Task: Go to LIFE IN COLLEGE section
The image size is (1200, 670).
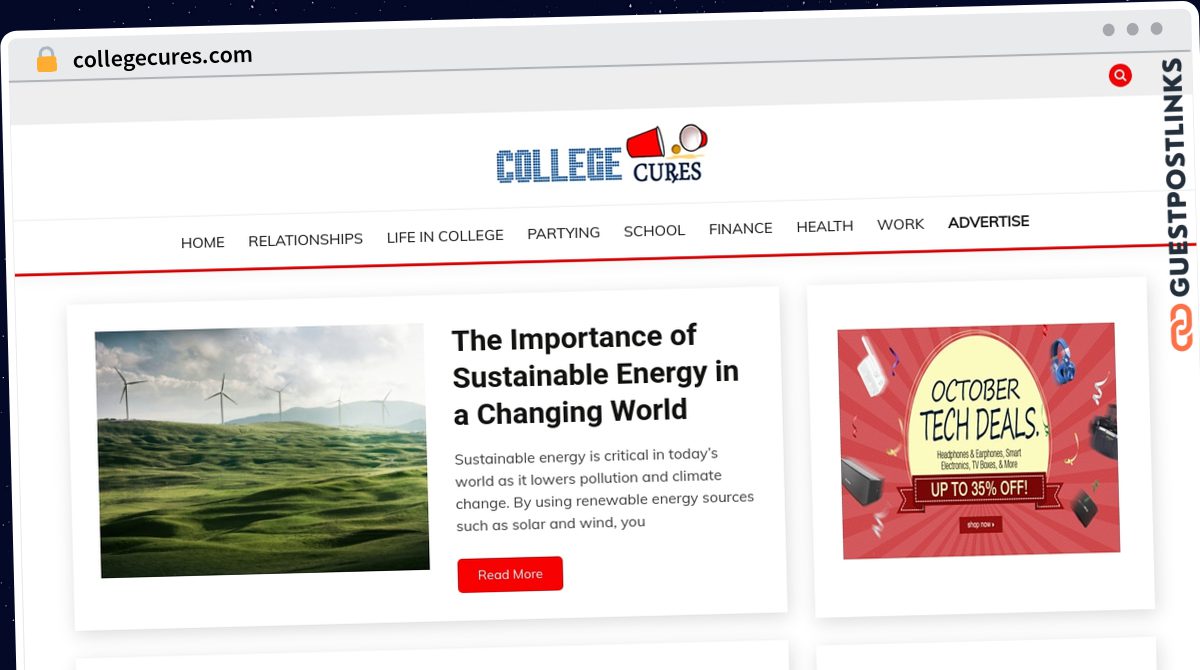Action: [x=445, y=236]
